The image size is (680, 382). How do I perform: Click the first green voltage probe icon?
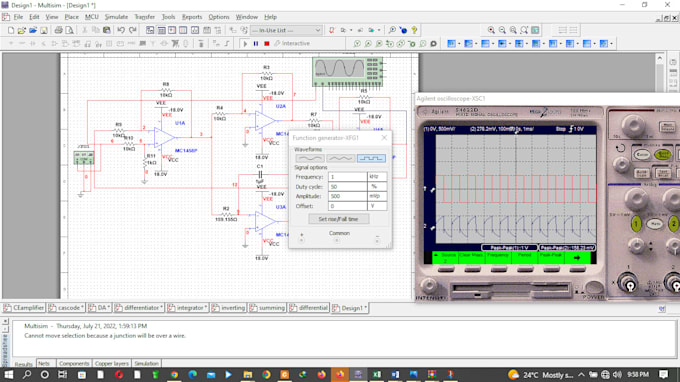click(357, 44)
